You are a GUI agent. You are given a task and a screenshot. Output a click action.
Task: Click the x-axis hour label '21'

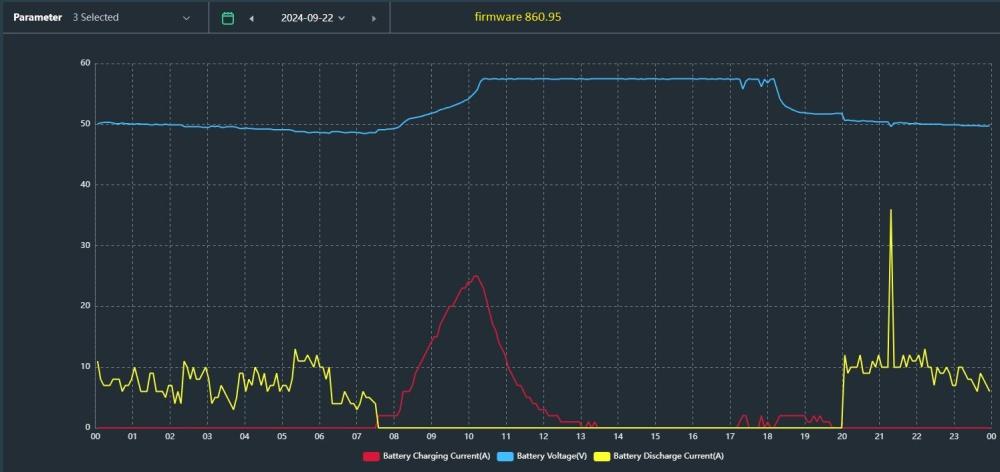click(x=879, y=437)
